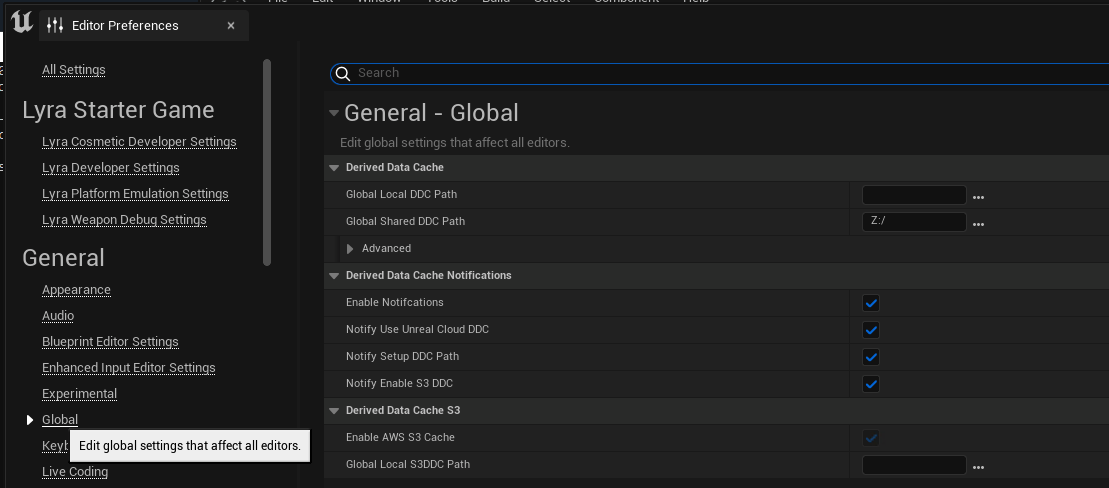The height and width of the screenshot is (488, 1109).
Task: Select the Global settings category
Action: point(60,420)
